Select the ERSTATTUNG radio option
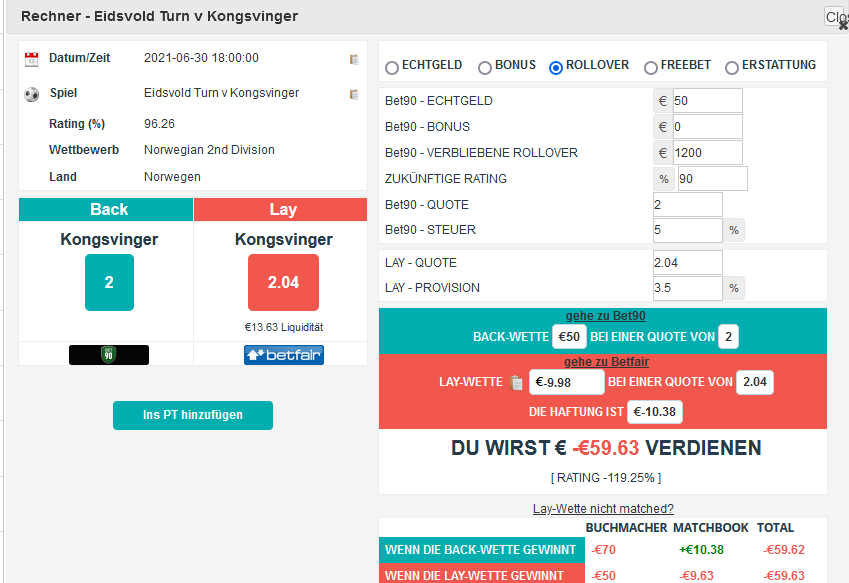Viewport: 849px width, 583px height. [x=732, y=68]
